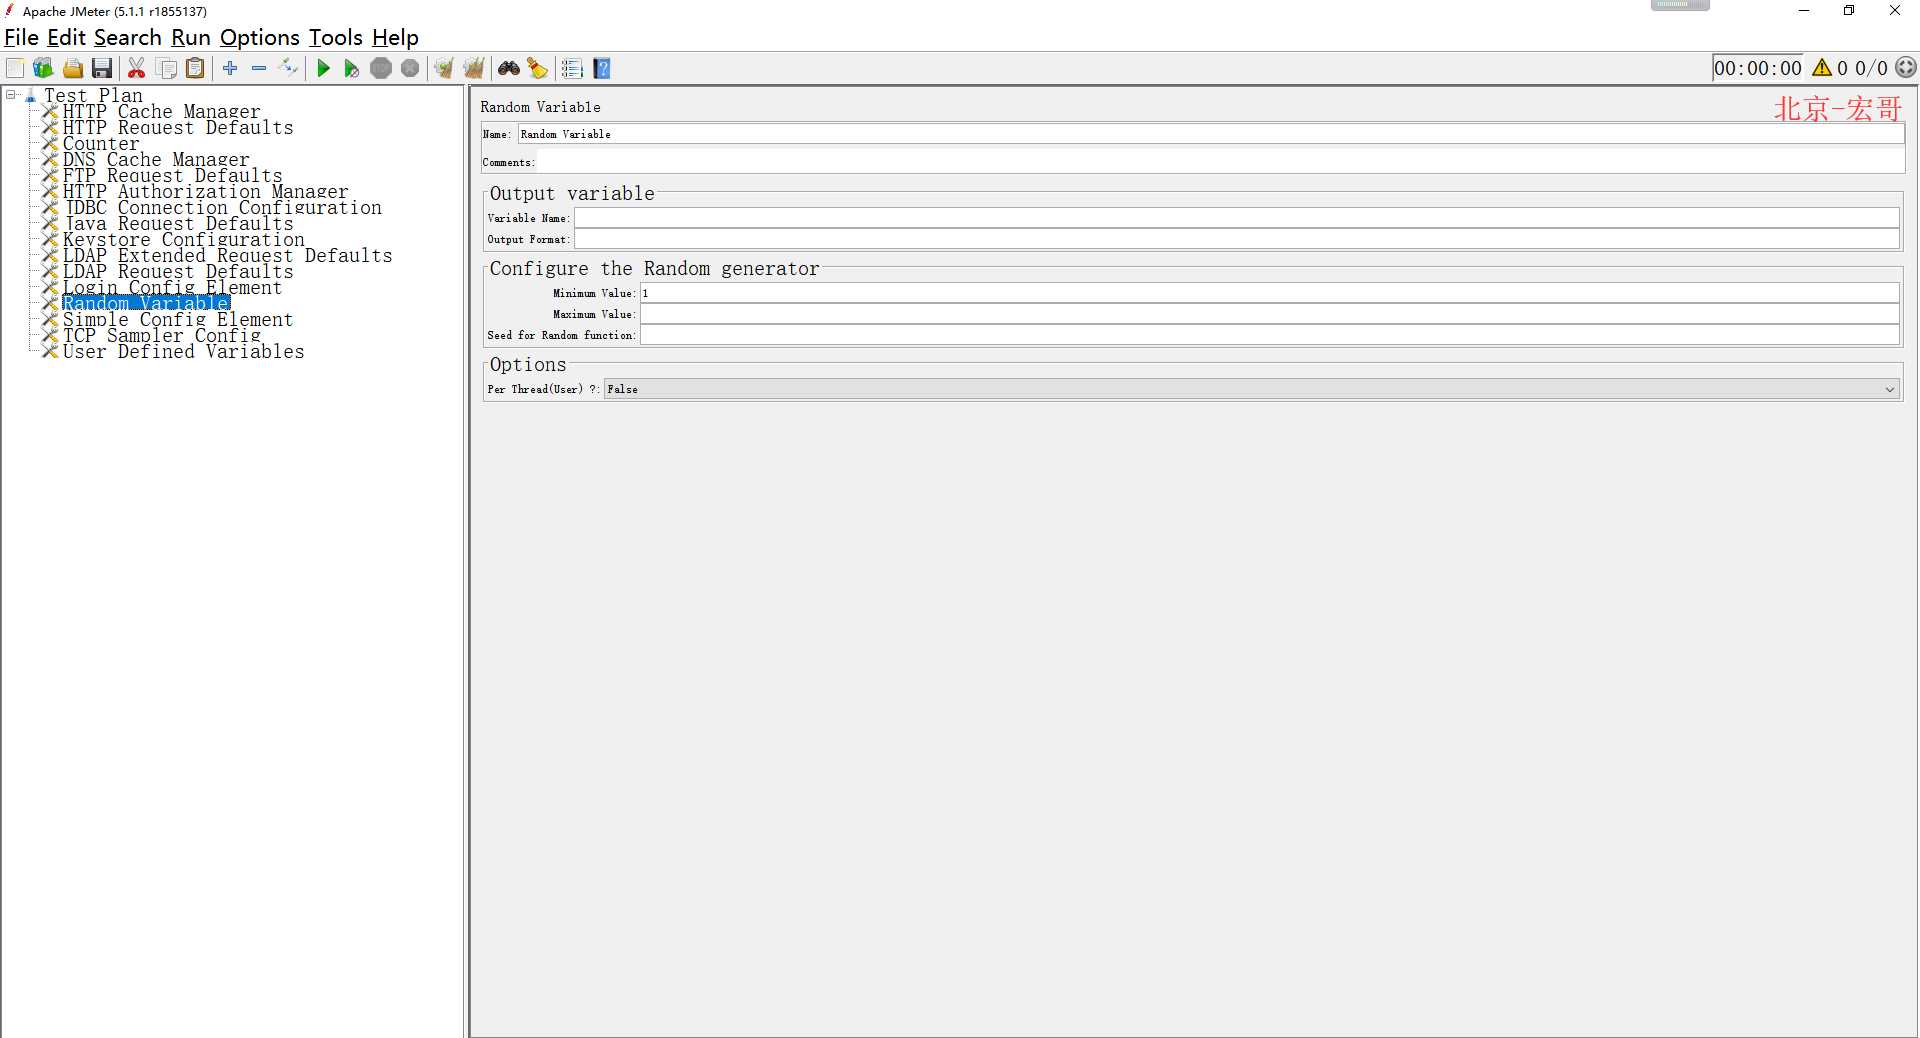Collapse all nodes with minus icon
The height and width of the screenshot is (1038, 1920).
(259, 68)
